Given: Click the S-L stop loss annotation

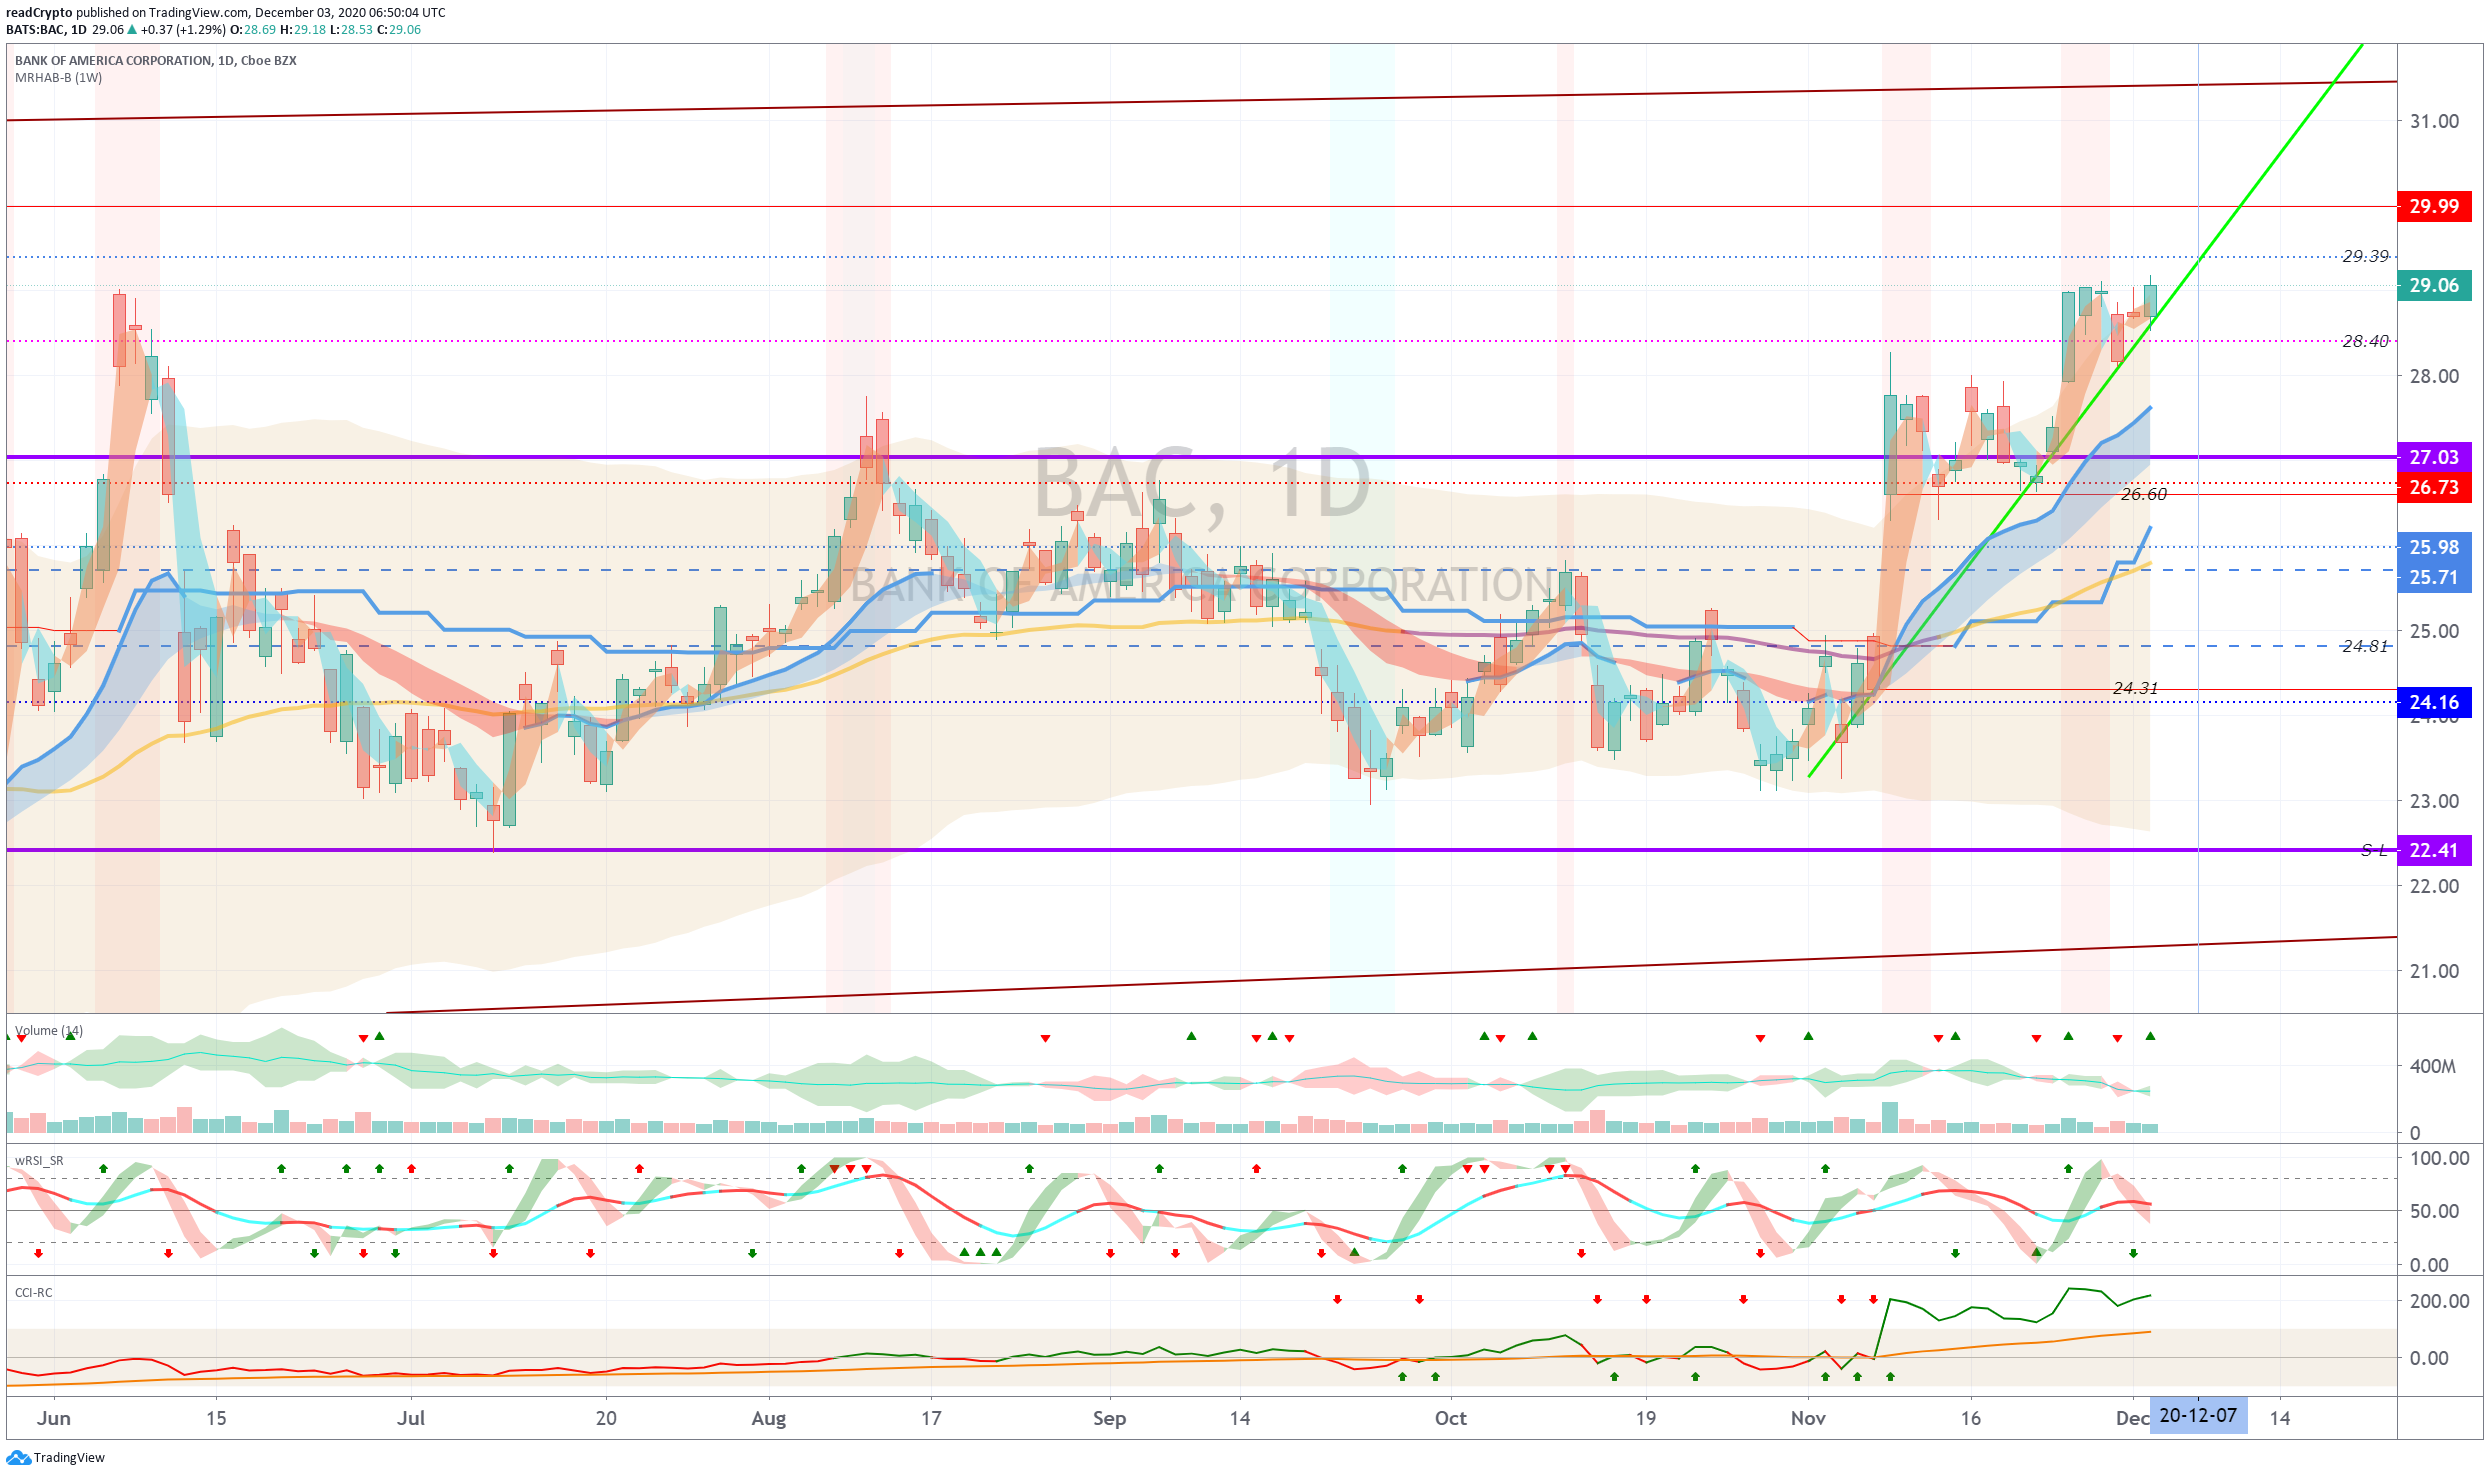Looking at the screenshot, I should [2374, 850].
